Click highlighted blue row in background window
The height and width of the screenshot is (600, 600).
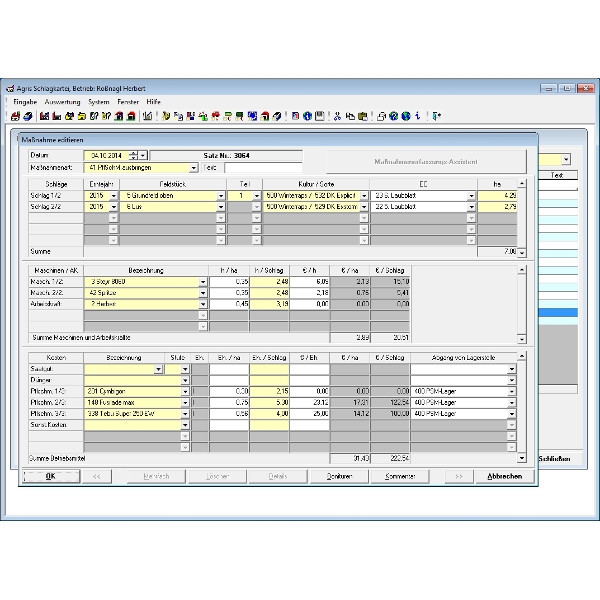558,313
